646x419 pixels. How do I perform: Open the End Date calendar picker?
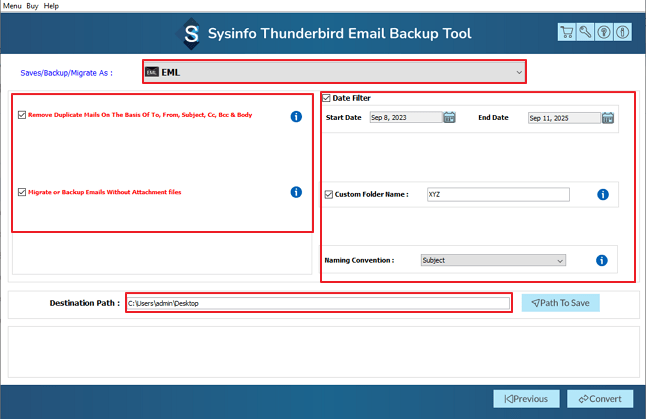[608, 118]
